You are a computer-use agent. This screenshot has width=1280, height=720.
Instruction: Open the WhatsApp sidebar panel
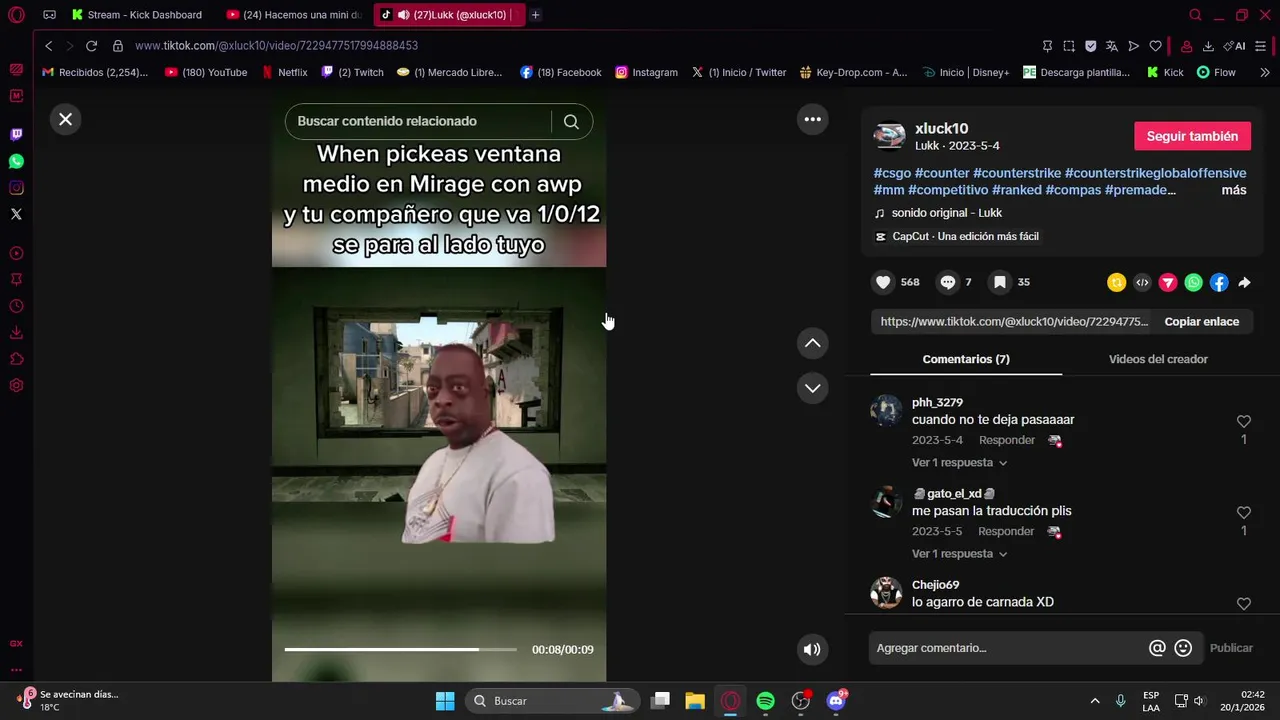[16, 161]
